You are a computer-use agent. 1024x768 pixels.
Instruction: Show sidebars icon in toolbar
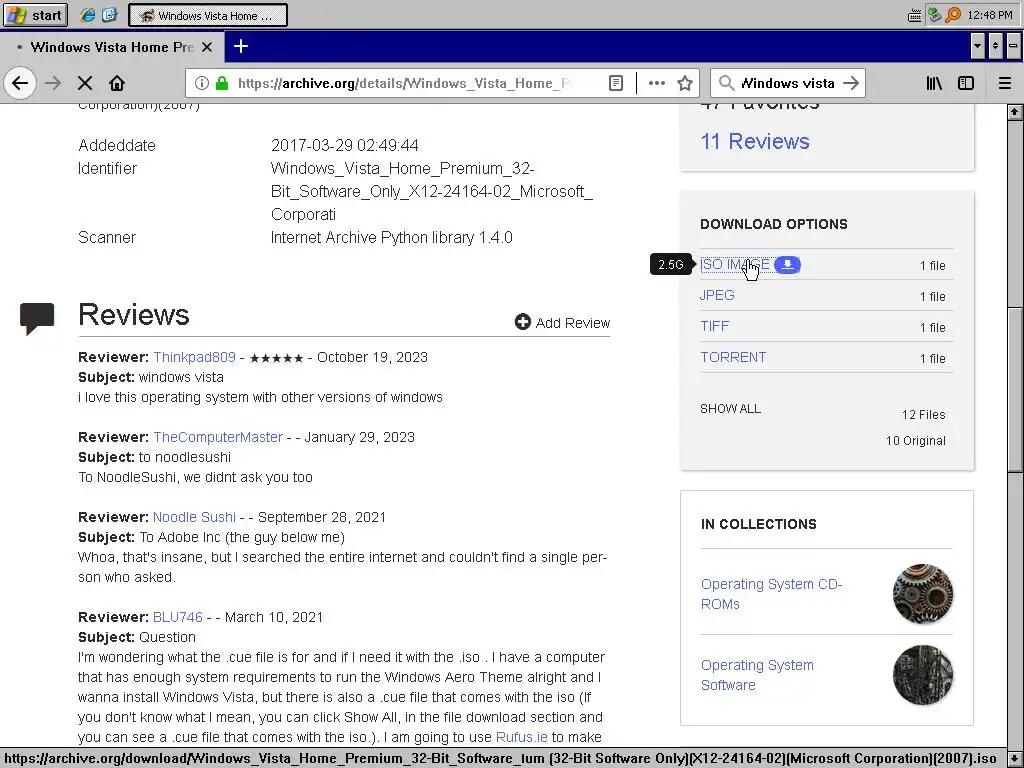966,83
